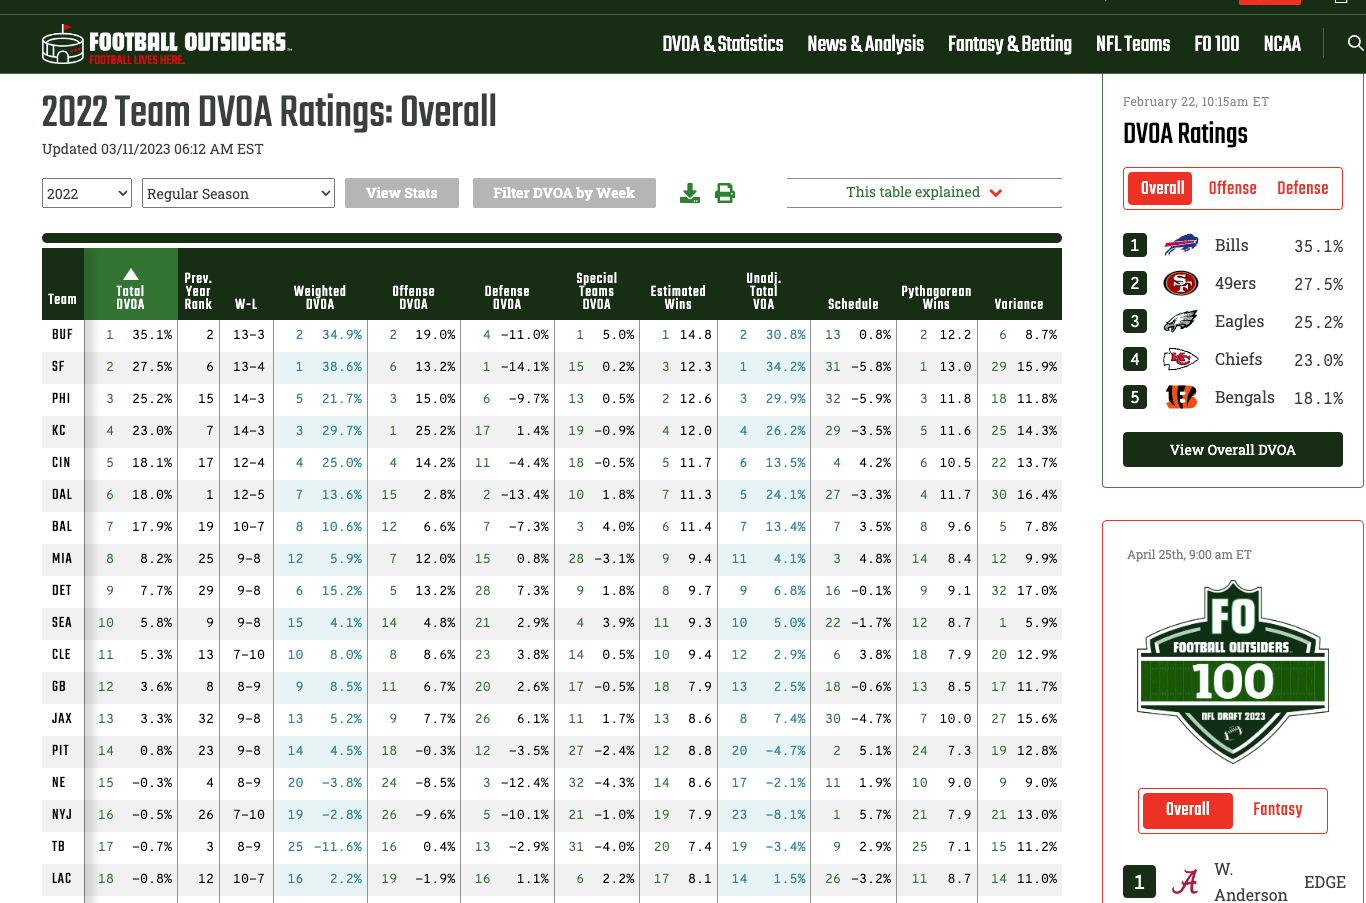
Task: Click the View Stats button
Action: pyautogui.click(x=402, y=193)
